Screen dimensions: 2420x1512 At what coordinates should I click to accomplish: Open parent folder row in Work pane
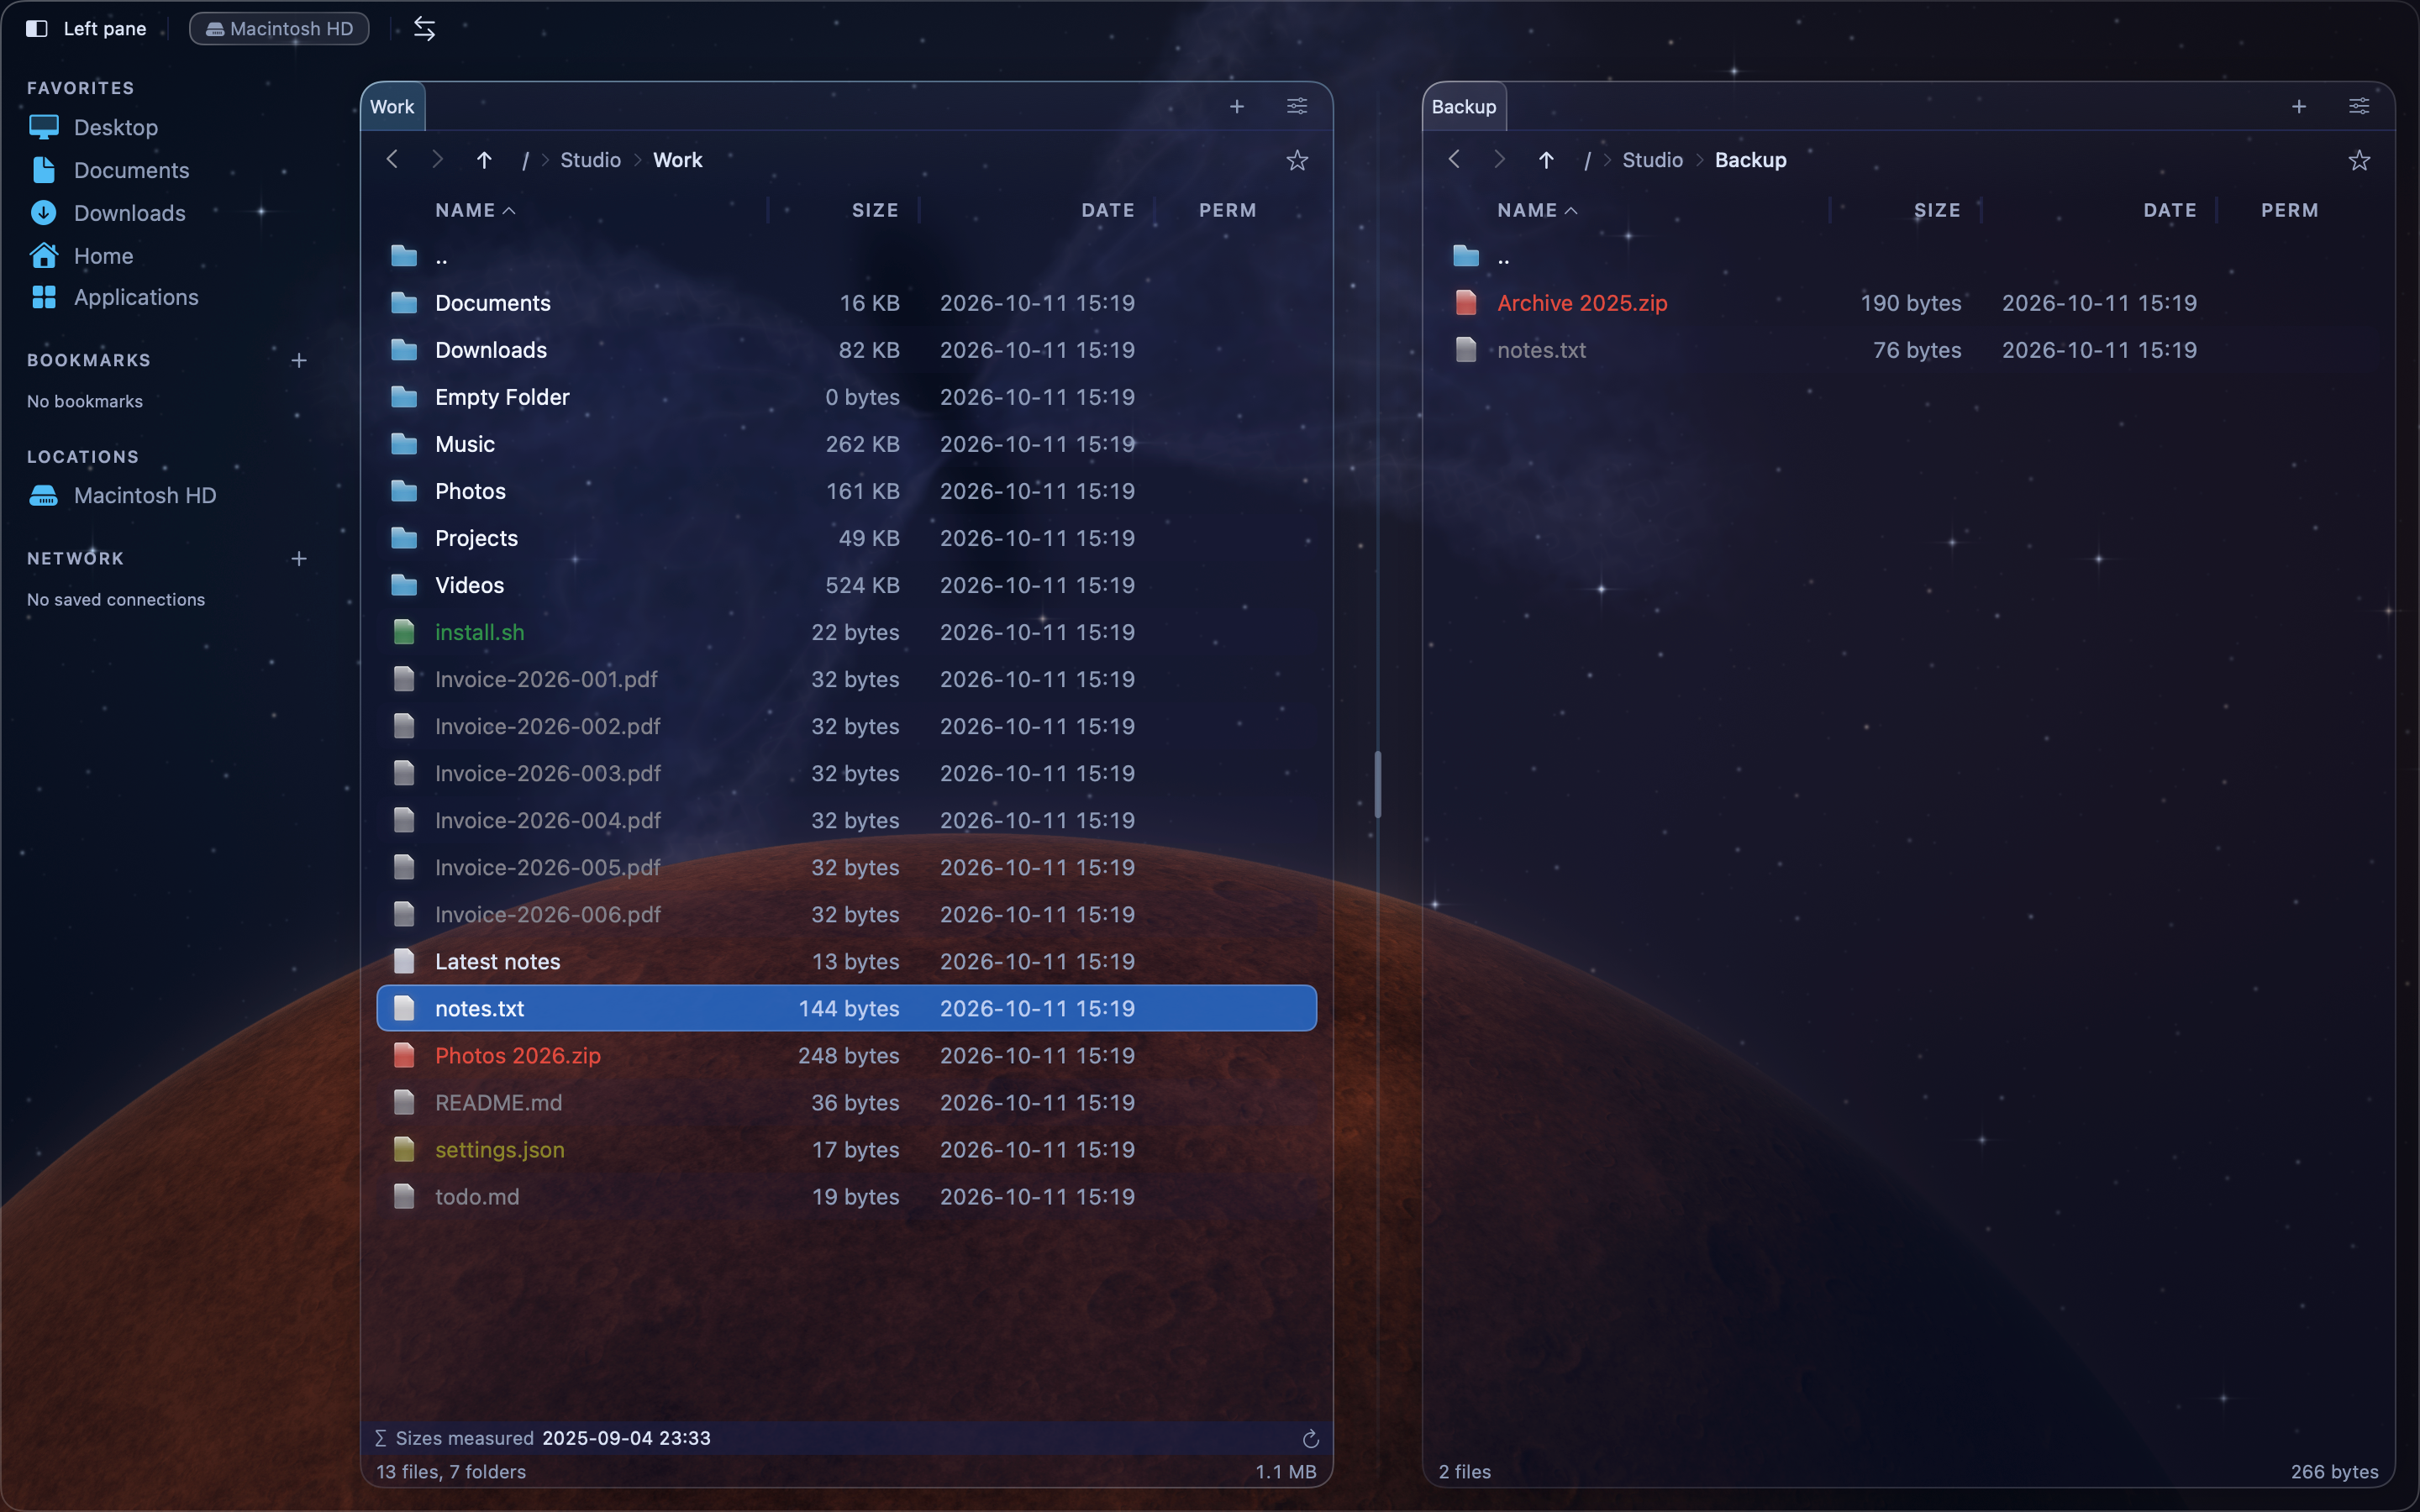pyautogui.click(x=846, y=256)
